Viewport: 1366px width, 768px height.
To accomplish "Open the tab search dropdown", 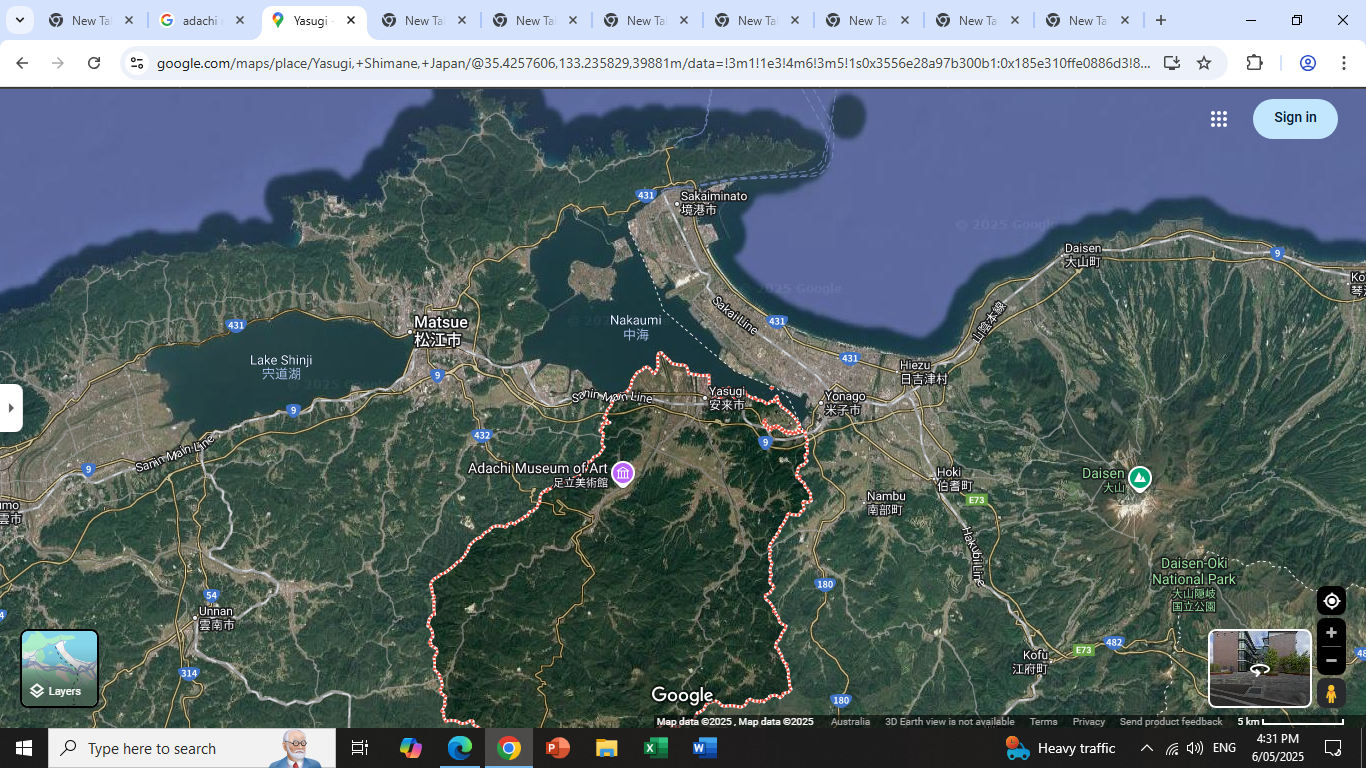I will point(19,20).
